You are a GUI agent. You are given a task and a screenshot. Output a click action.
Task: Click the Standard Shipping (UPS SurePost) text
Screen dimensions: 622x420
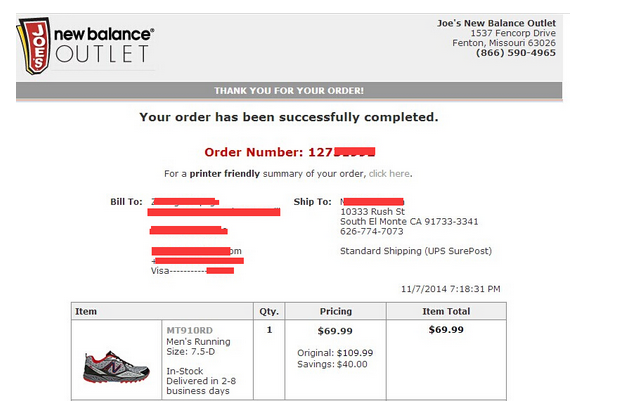[x=416, y=251]
